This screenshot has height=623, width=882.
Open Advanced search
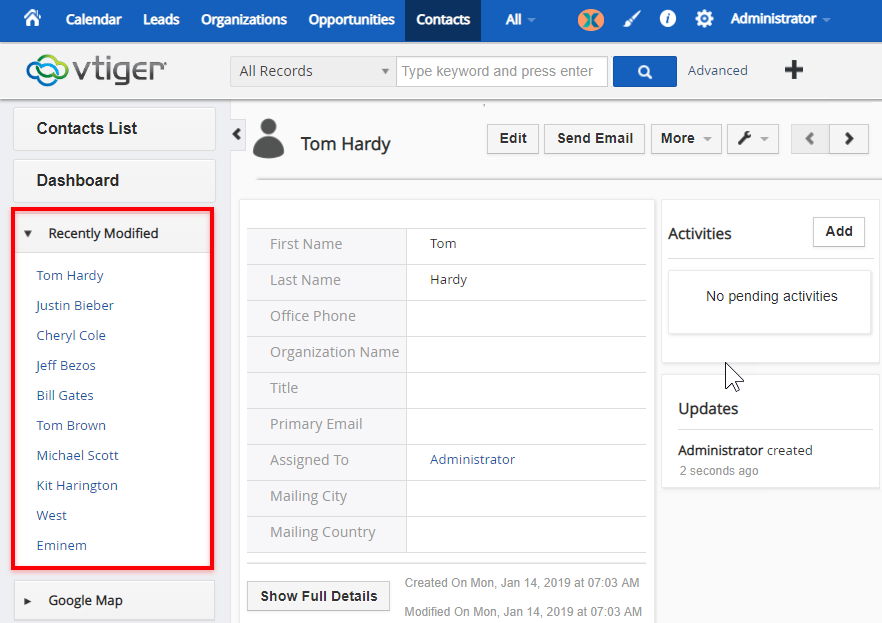717,71
